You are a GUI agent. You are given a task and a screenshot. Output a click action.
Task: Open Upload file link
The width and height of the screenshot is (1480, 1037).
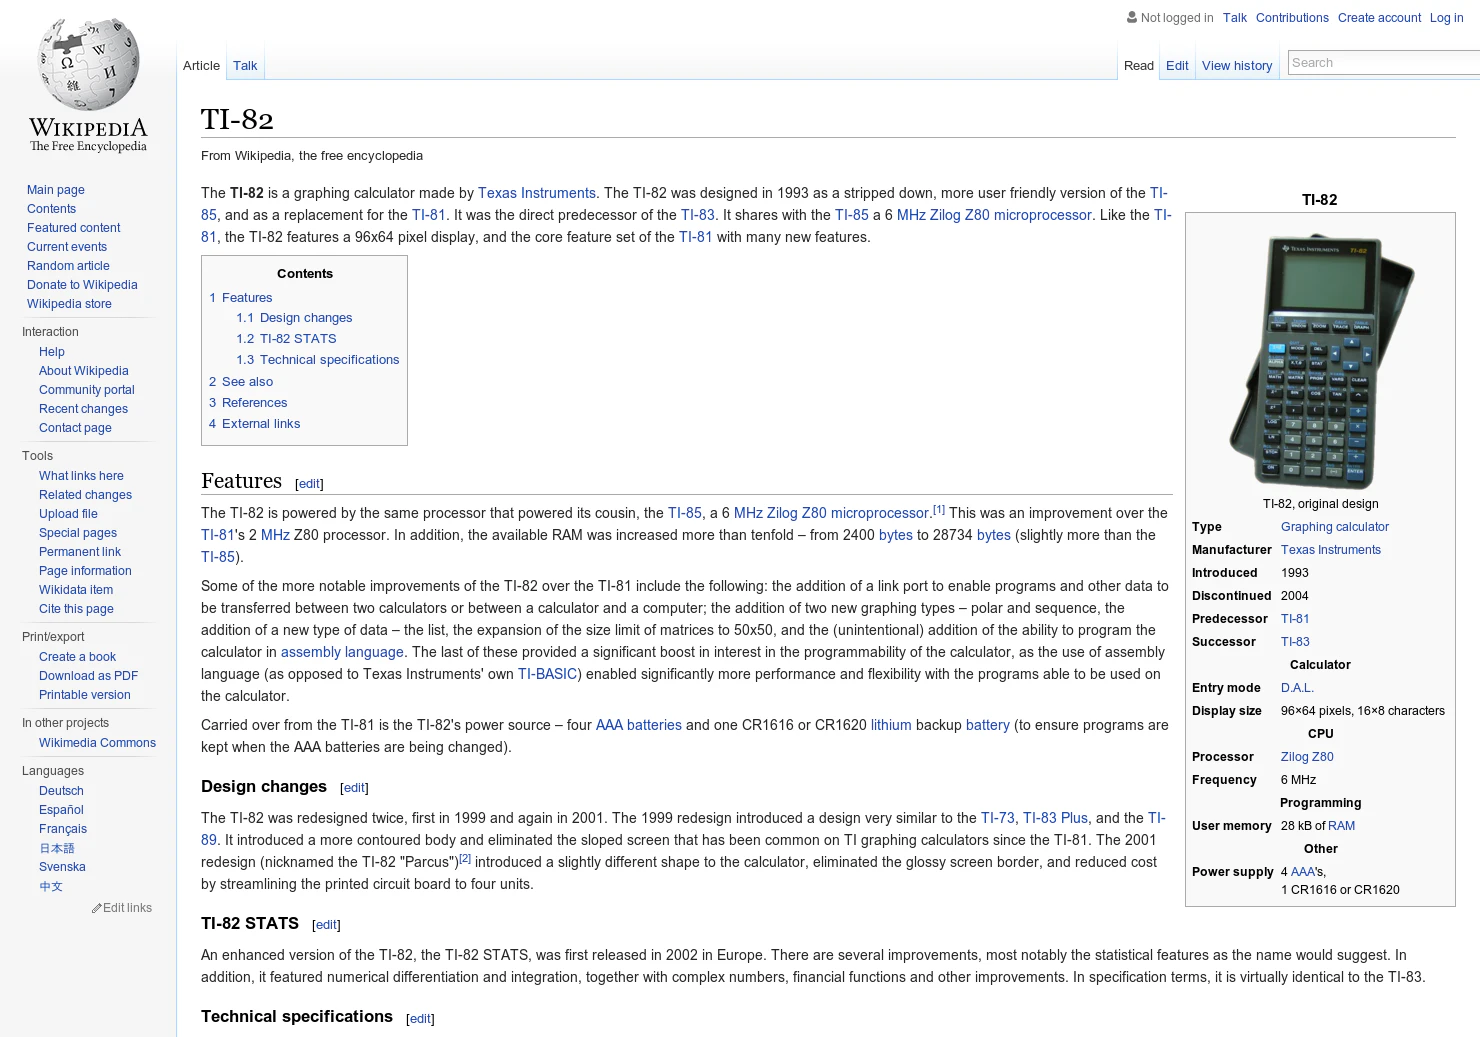pos(68,514)
